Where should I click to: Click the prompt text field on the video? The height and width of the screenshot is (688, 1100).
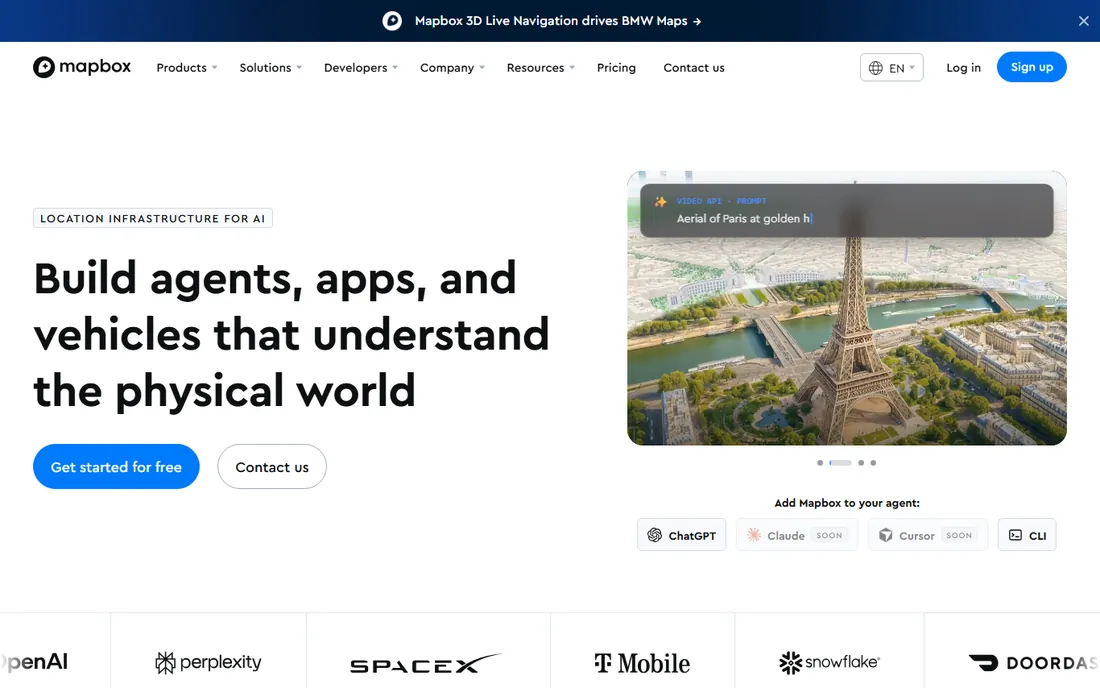(847, 210)
